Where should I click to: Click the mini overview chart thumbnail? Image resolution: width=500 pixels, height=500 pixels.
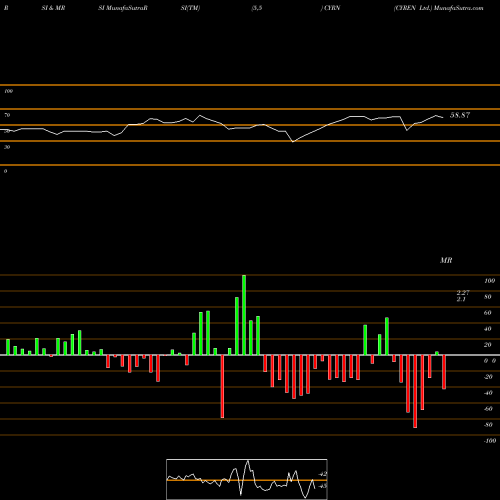pyautogui.click(x=247, y=479)
